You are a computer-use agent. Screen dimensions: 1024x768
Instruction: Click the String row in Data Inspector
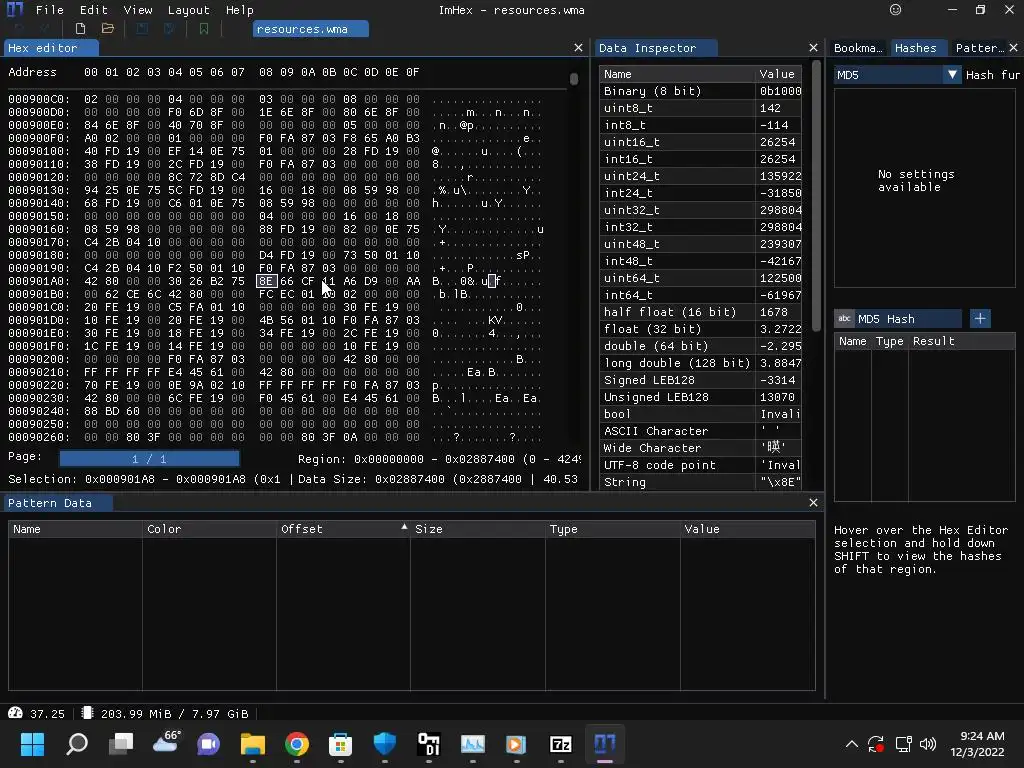coord(700,481)
